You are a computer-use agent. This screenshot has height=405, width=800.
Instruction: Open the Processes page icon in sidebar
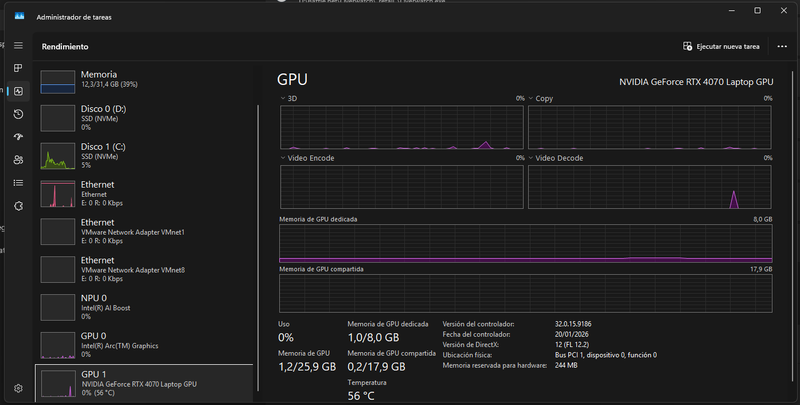pos(18,68)
